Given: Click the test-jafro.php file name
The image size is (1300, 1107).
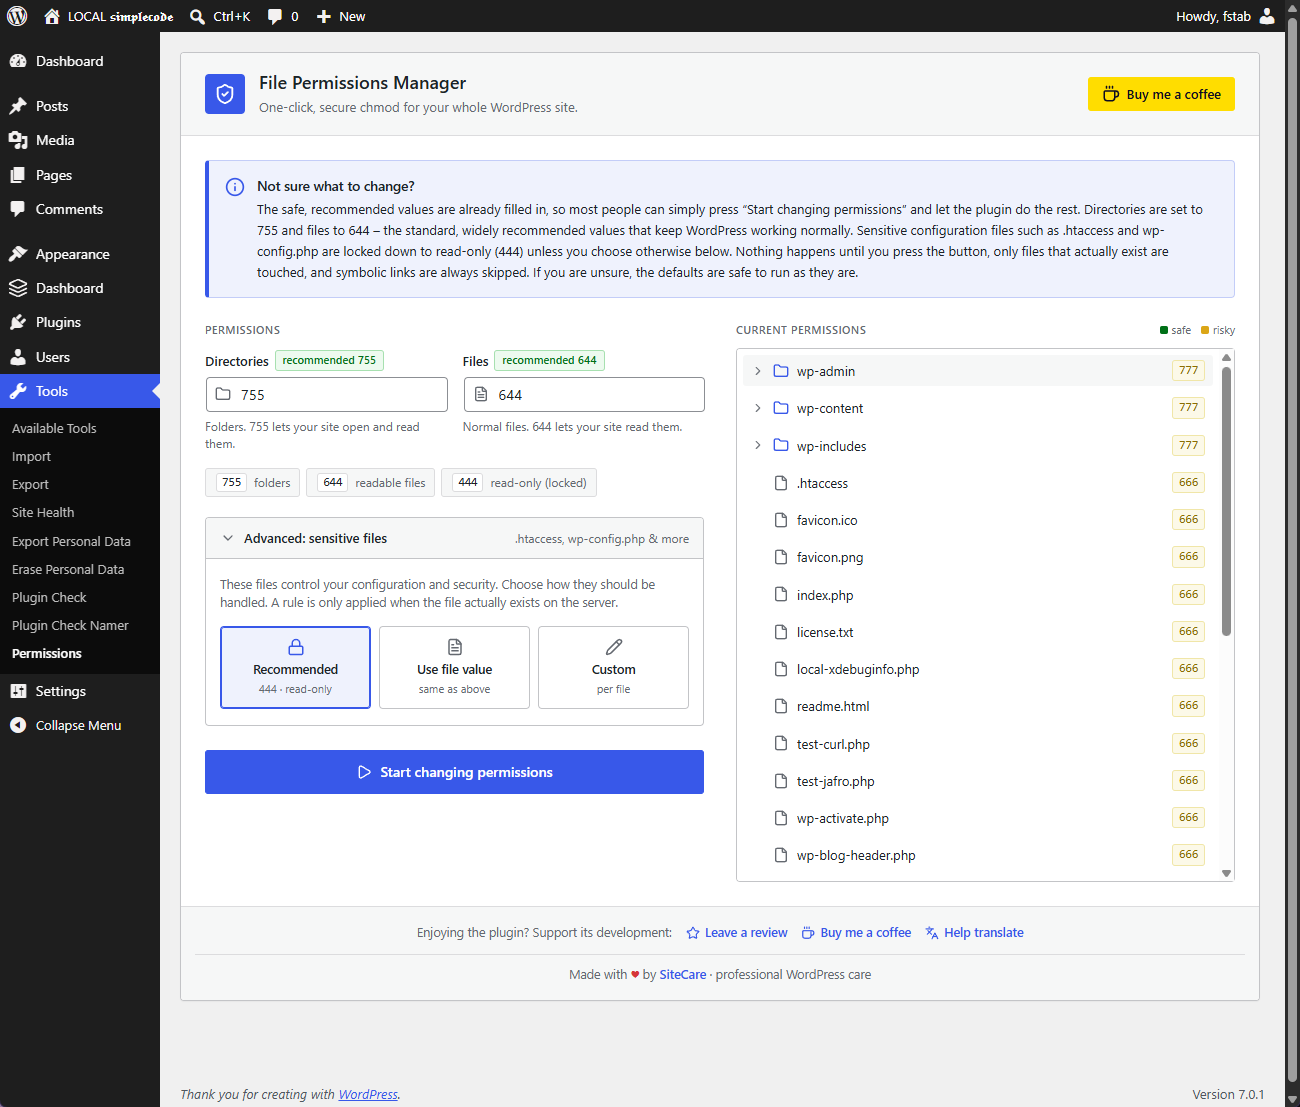Looking at the screenshot, I should pyautogui.click(x=835, y=781).
